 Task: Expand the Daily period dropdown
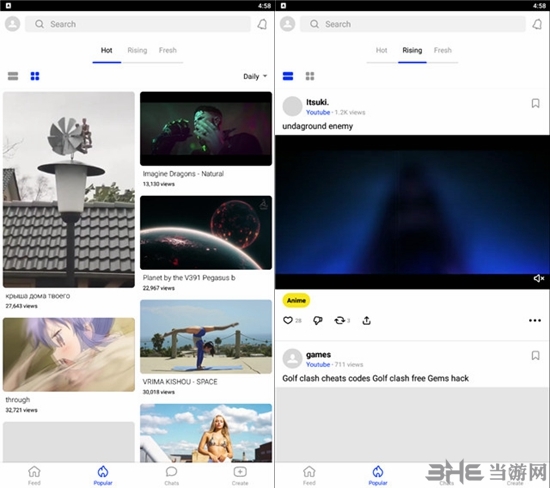[x=255, y=76]
